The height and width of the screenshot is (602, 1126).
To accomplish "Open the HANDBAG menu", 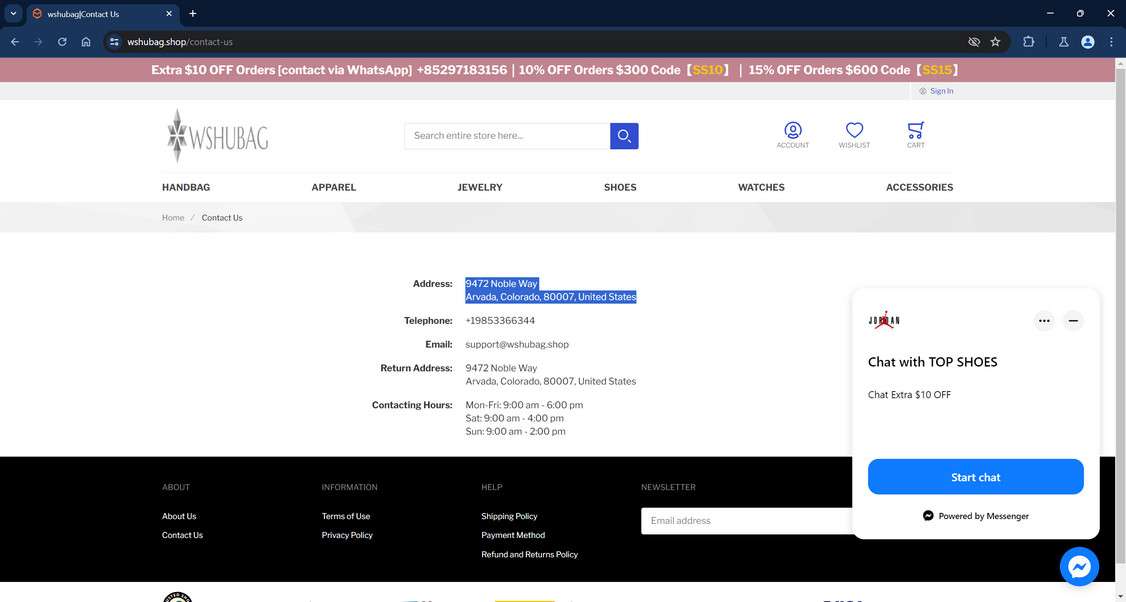I will [186, 187].
